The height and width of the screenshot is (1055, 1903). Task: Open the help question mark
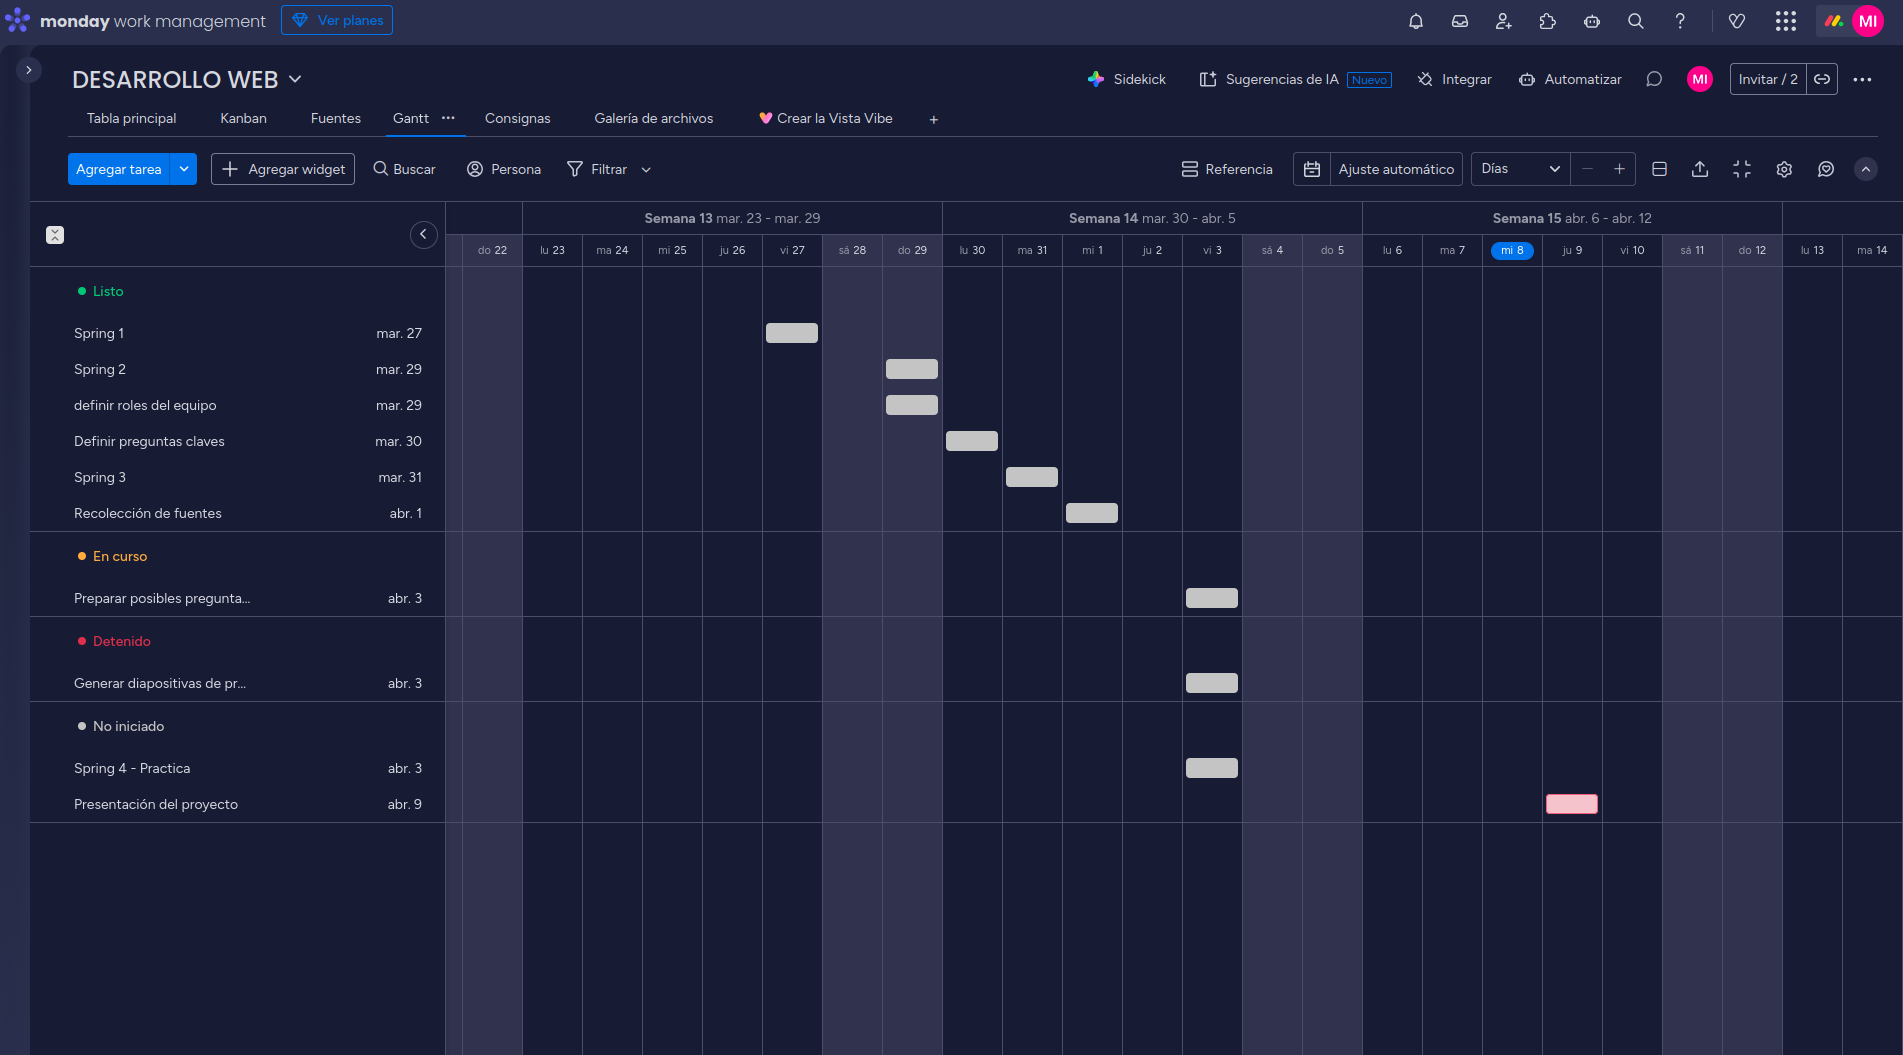point(1680,21)
